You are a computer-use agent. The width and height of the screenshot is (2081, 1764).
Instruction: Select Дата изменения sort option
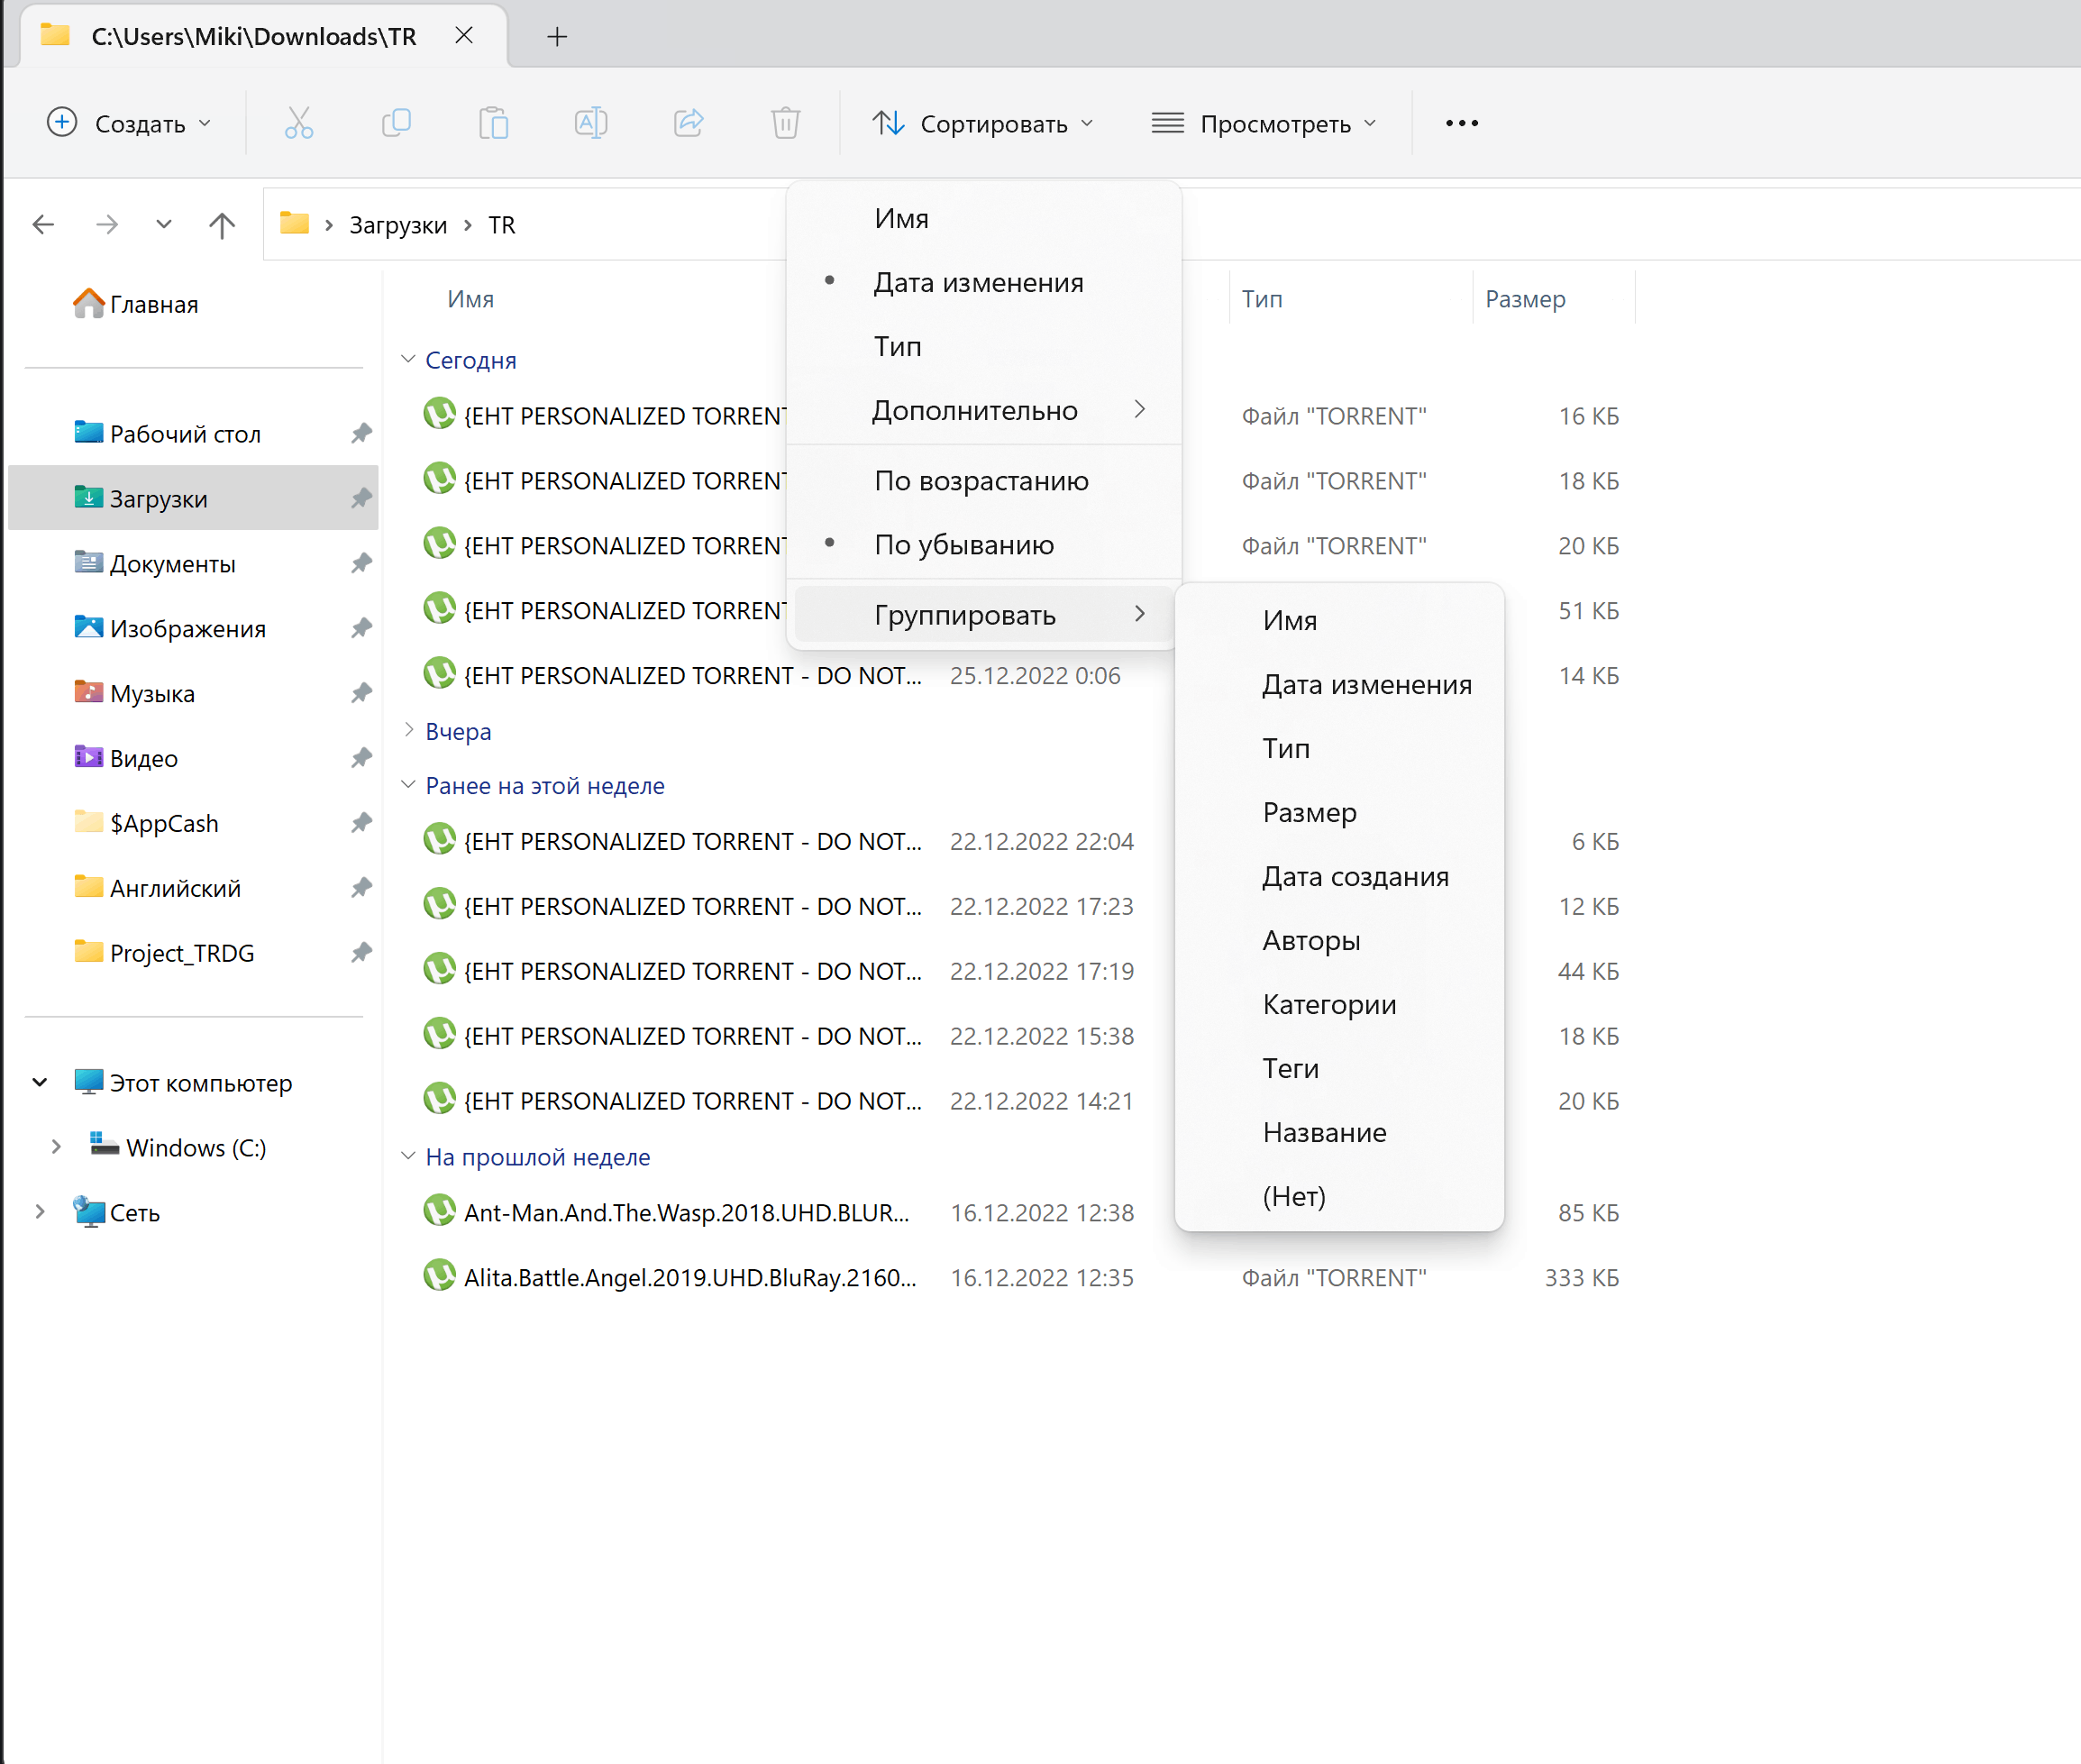pos(983,282)
